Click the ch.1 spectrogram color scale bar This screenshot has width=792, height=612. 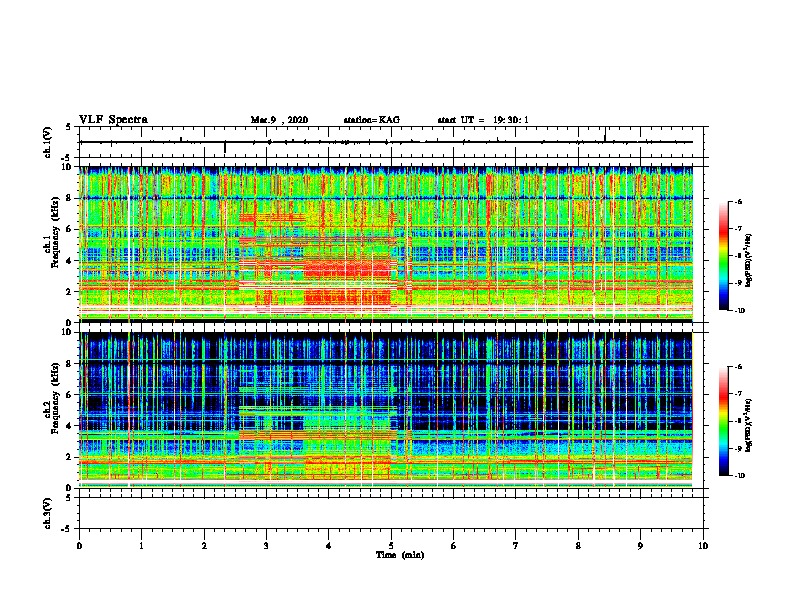pyautogui.click(x=724, y=256)
